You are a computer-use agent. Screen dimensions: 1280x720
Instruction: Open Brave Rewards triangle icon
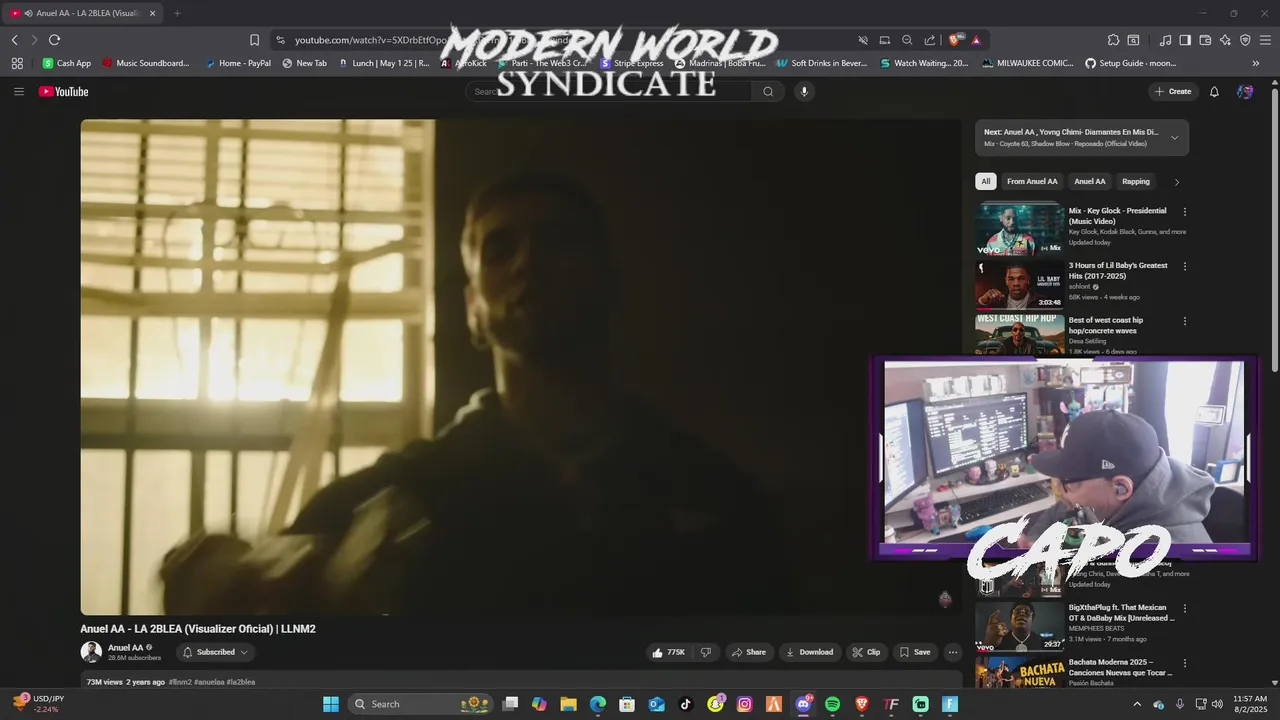(975, 40)
